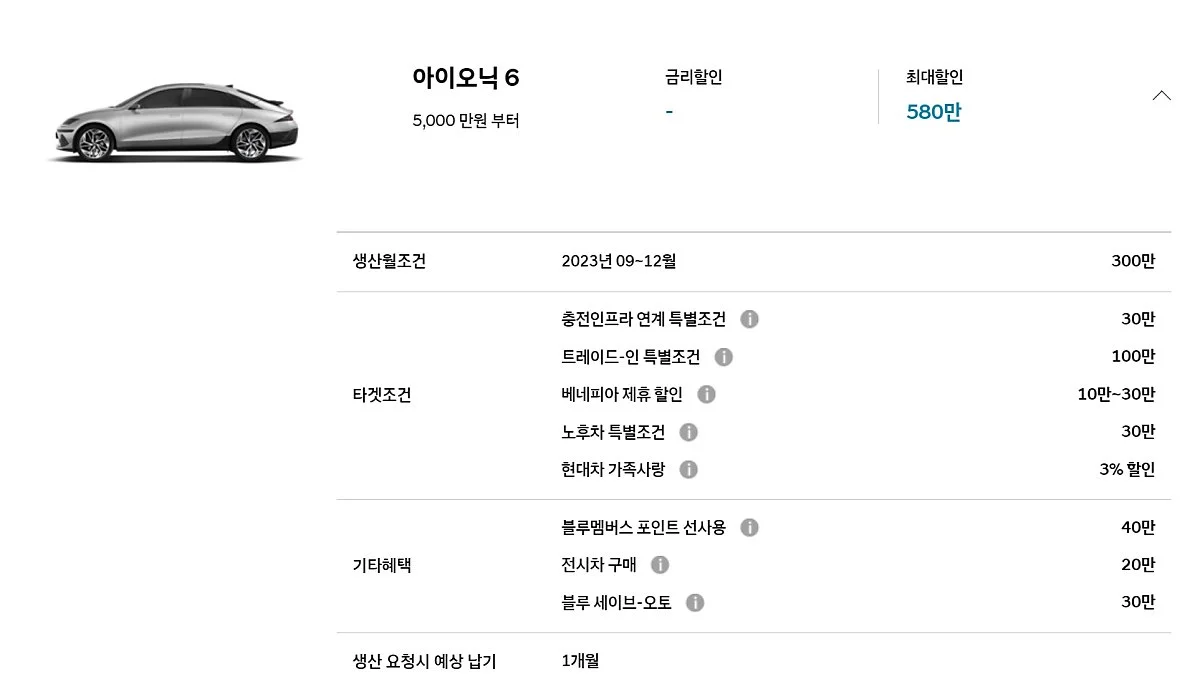1200x689 pixels.
Task: Open info for 블루멤버스 포인트 선사용
Action: point(749,527)
